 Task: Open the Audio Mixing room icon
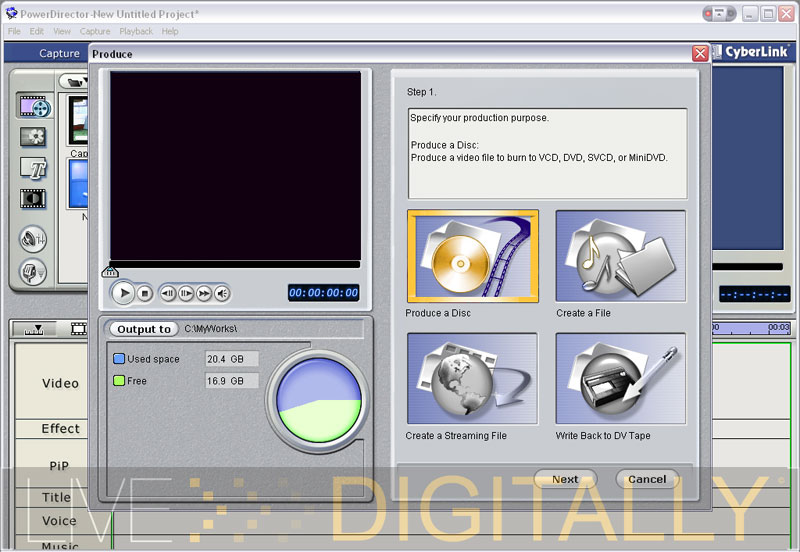33,238
